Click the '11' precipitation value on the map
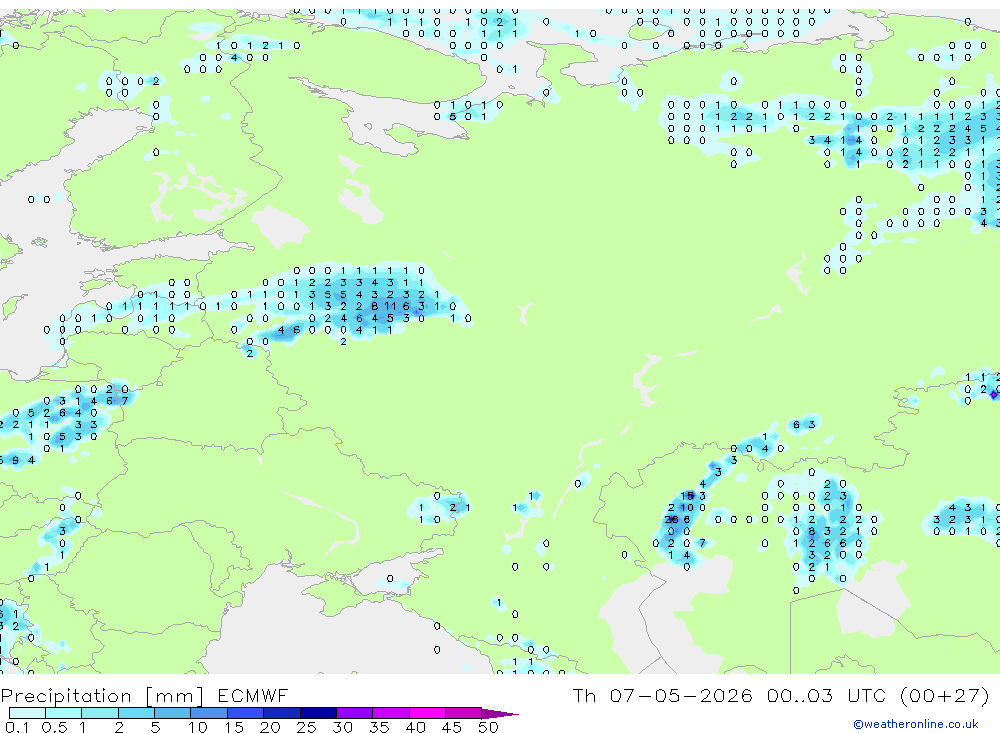 tap(390, 306)
